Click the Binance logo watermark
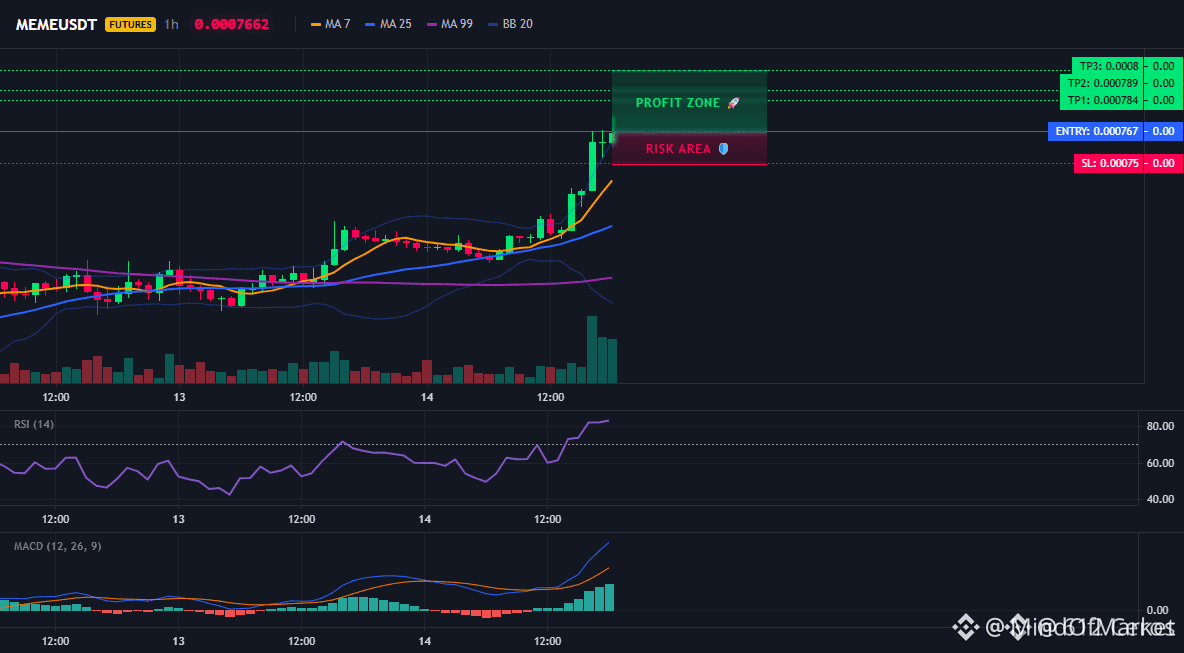The width and height of the screenshot is (1184, 653). coord(964,627)
